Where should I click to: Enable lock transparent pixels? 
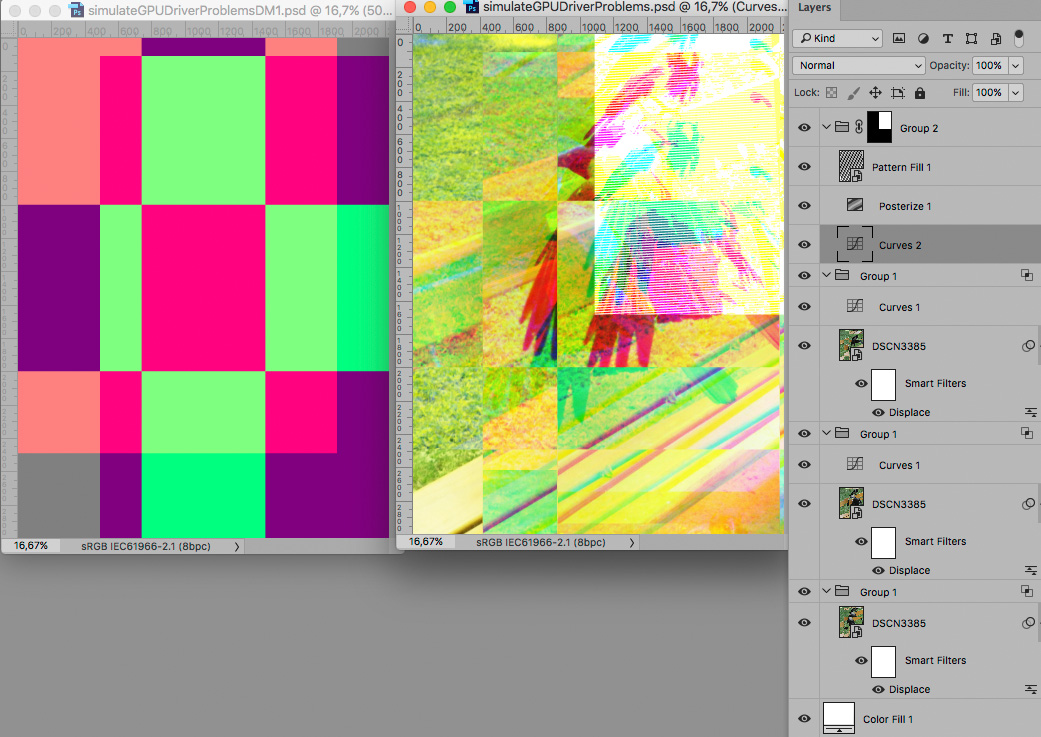(x=831, y=92)
